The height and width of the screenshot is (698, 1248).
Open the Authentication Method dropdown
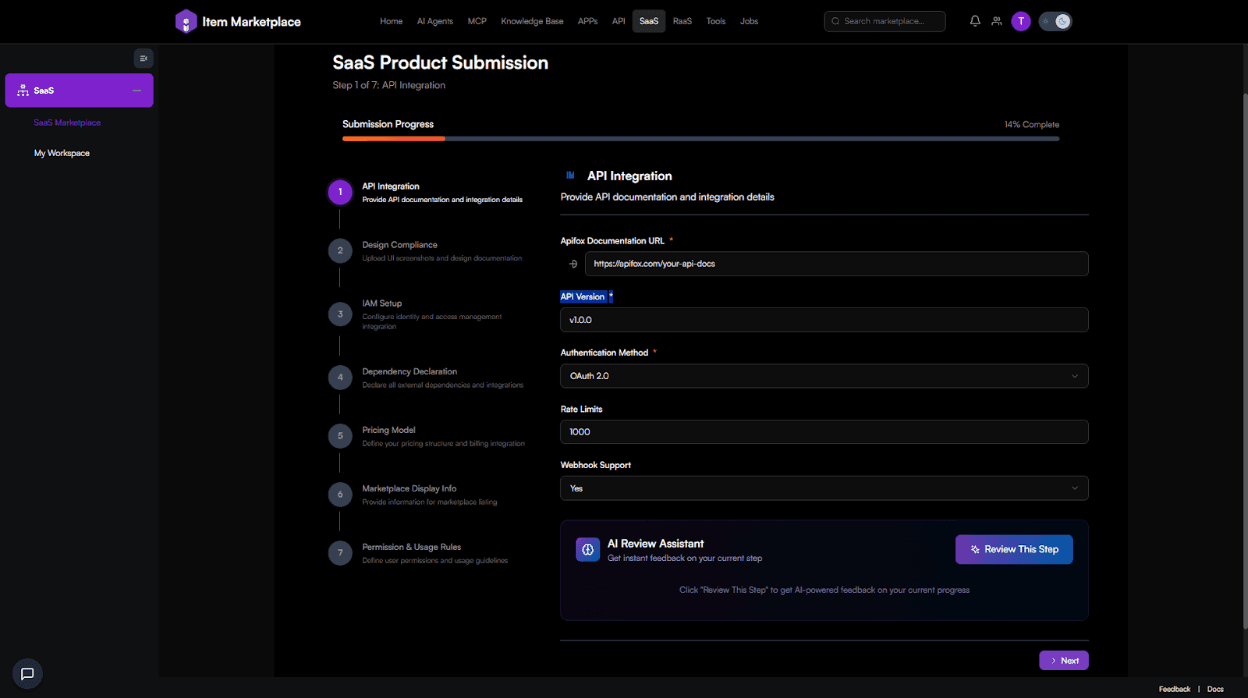click(824, 376)
